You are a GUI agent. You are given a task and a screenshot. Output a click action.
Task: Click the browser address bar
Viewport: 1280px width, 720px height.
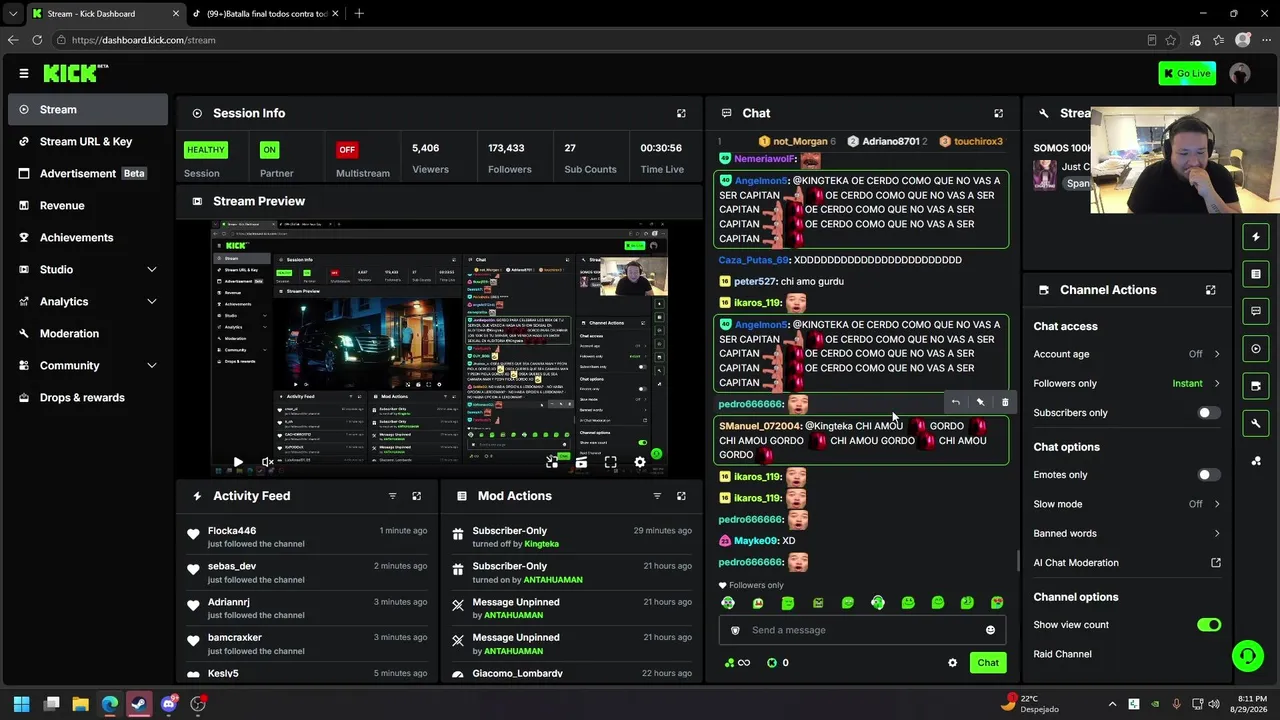point(600,40)
